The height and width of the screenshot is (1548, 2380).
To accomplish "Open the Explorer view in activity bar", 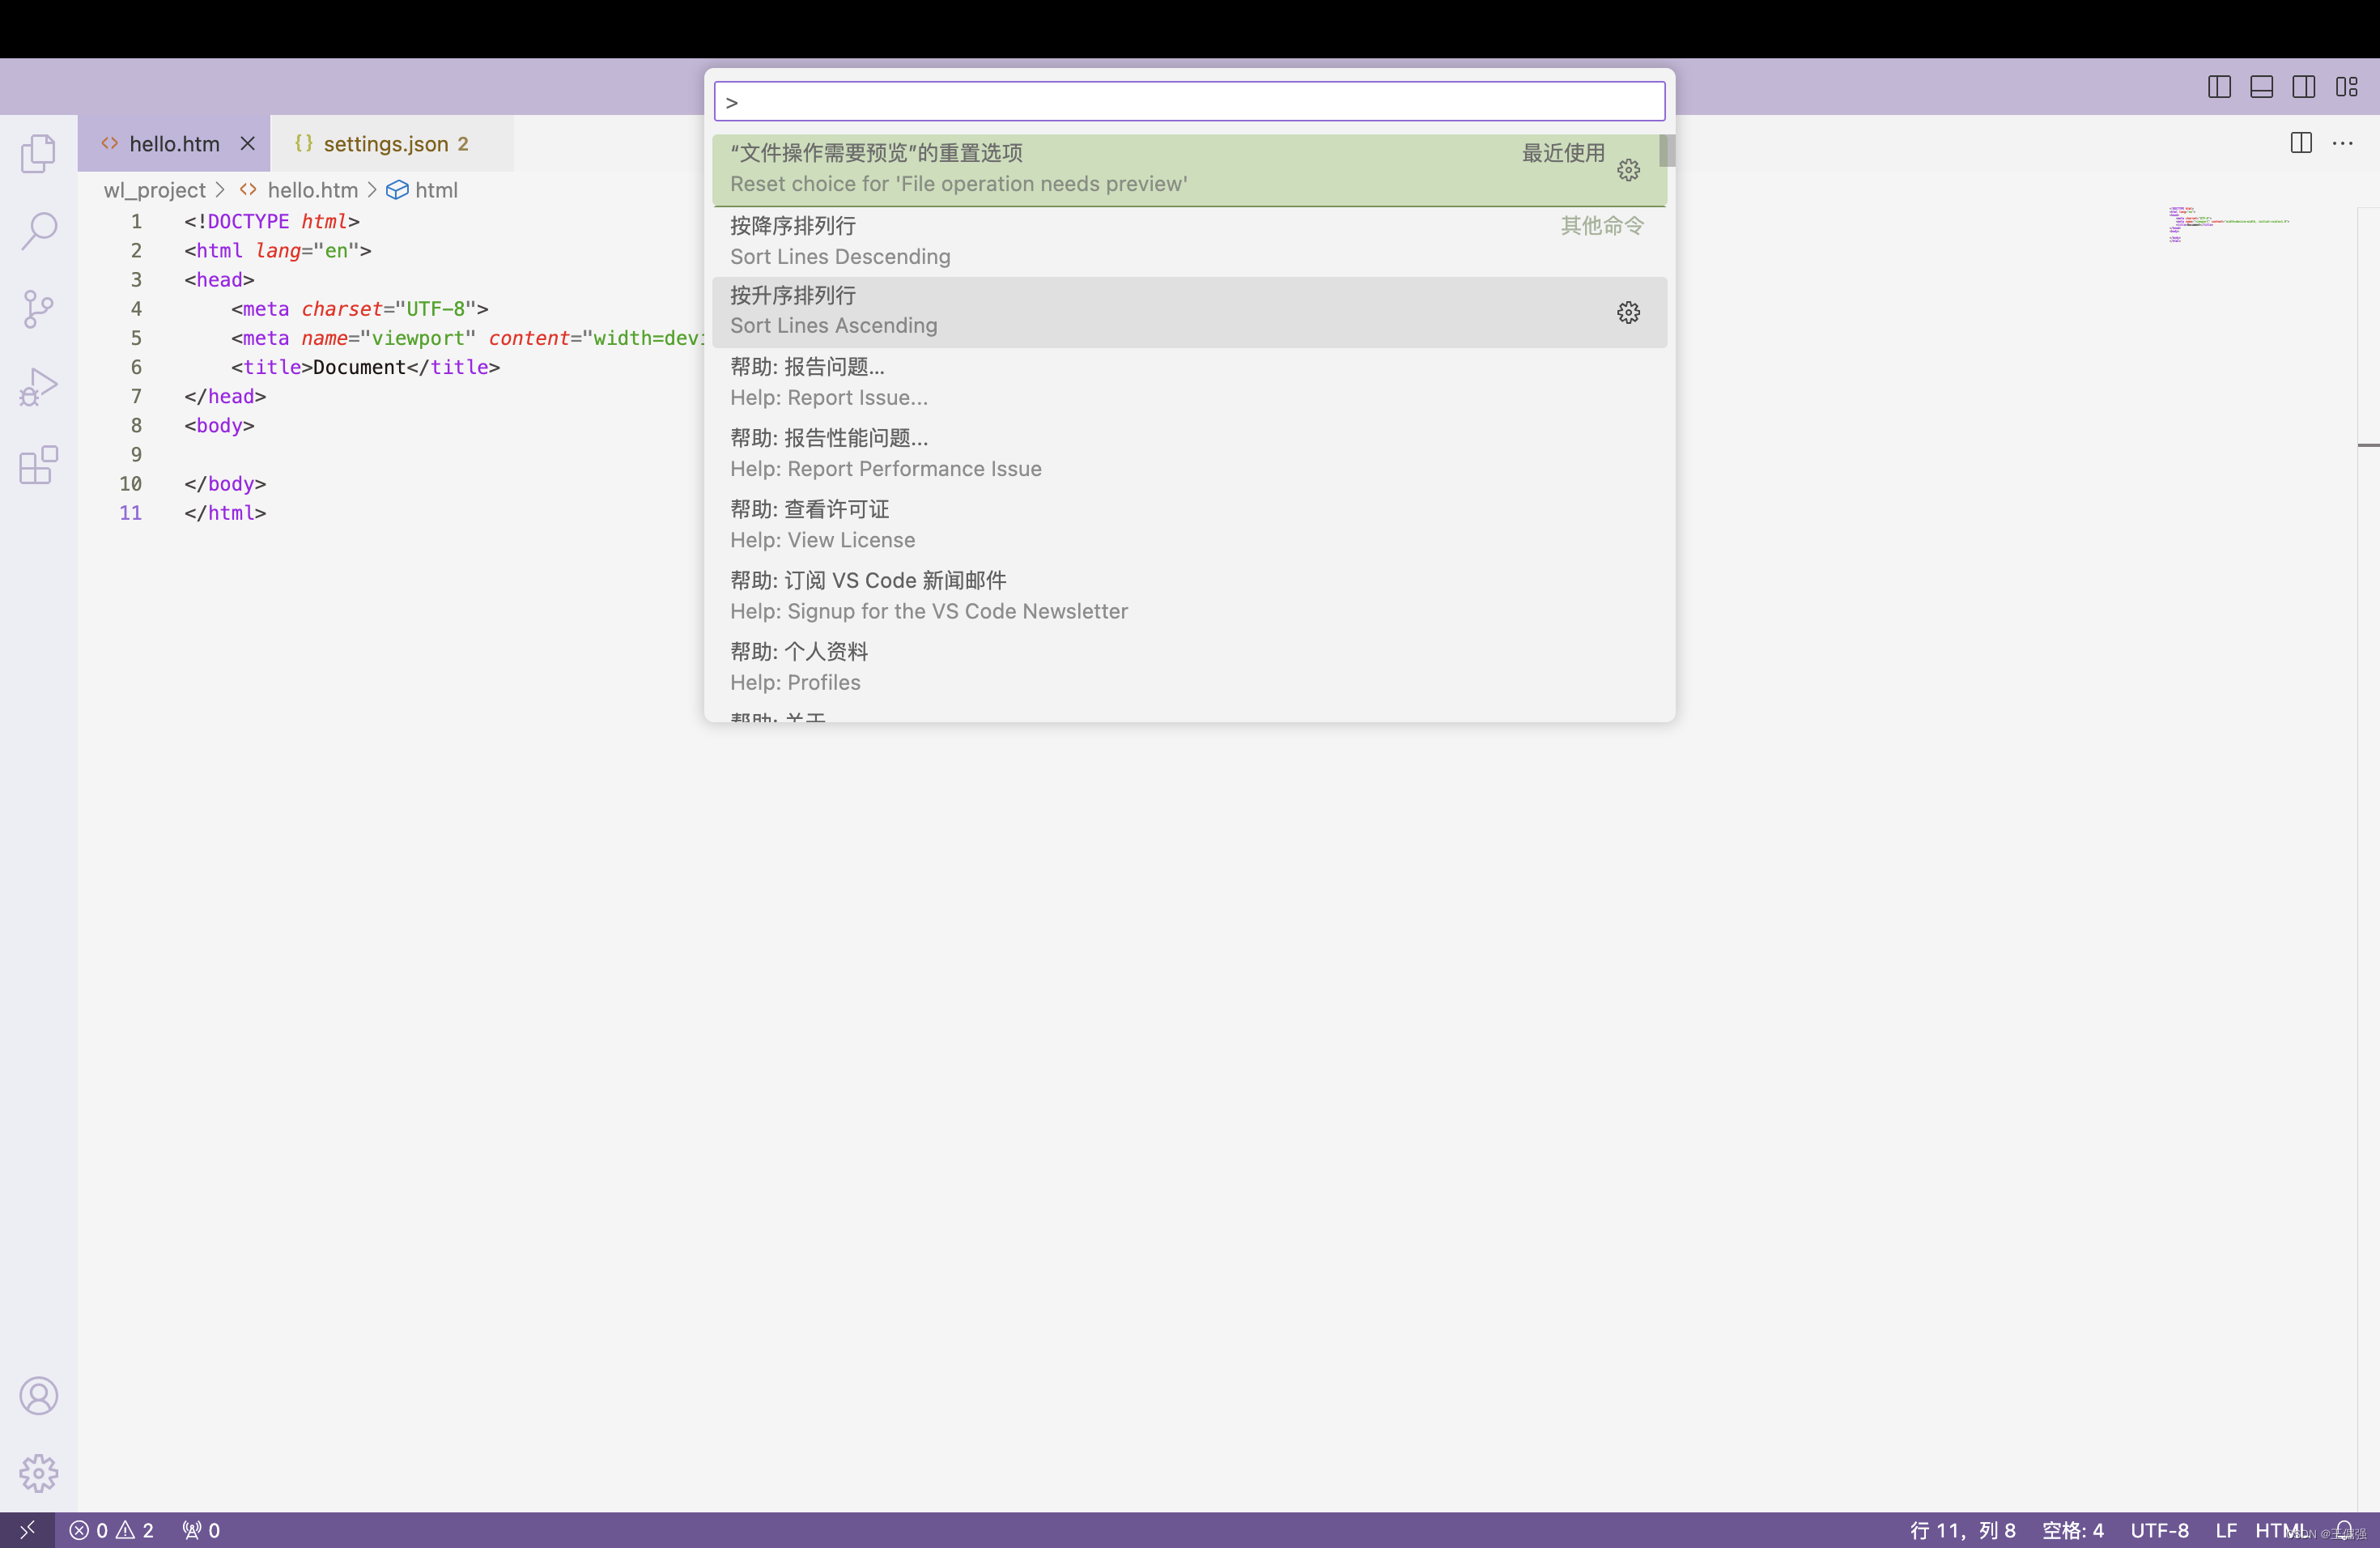I will 38,153.
